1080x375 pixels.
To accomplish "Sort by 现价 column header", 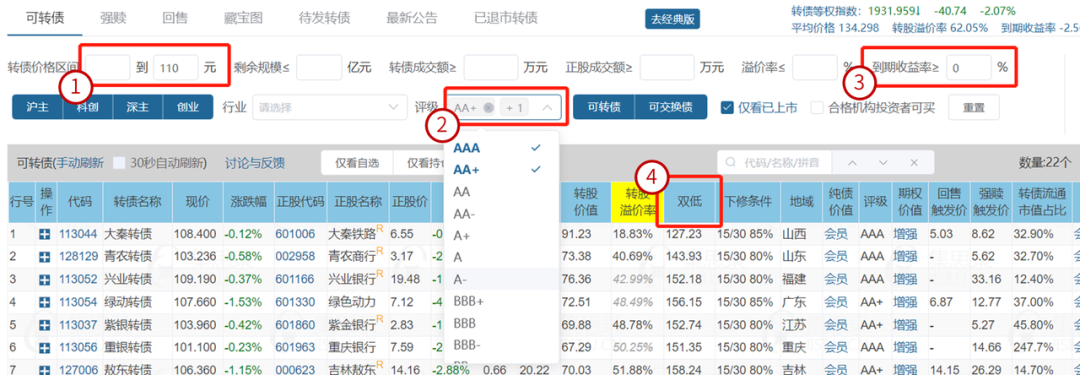I will [x=196, y=202].
